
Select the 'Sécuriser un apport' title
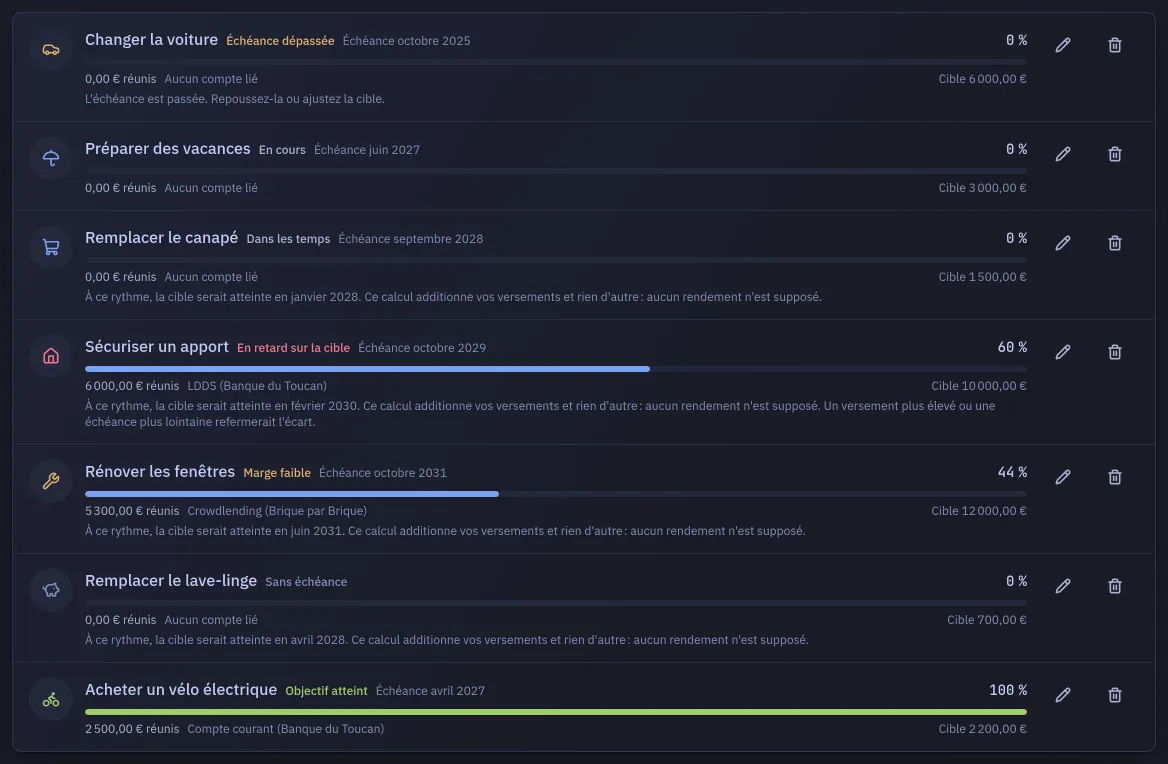pyautogui.click(x=156, y=346)
